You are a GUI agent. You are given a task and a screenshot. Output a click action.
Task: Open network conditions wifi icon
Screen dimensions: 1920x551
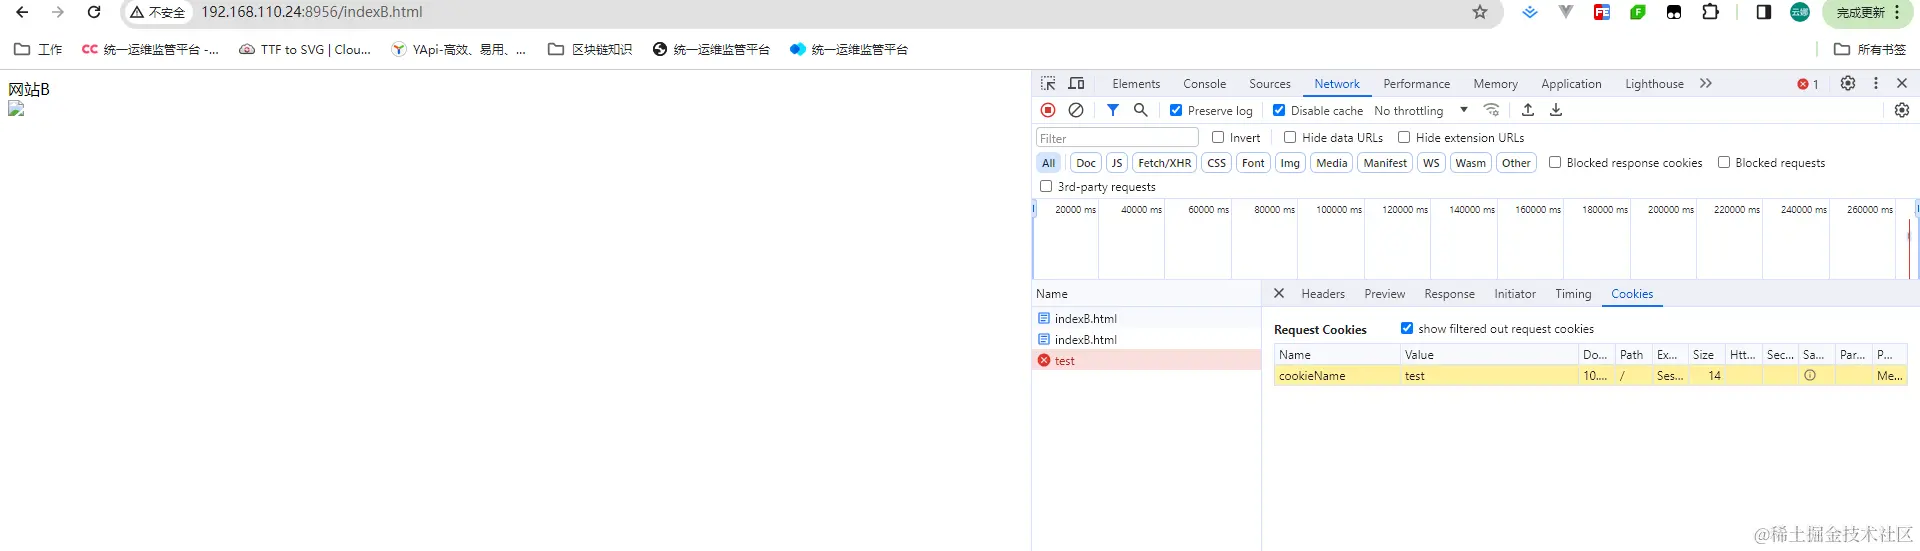pyautogui.click(x=1491, y=110)
